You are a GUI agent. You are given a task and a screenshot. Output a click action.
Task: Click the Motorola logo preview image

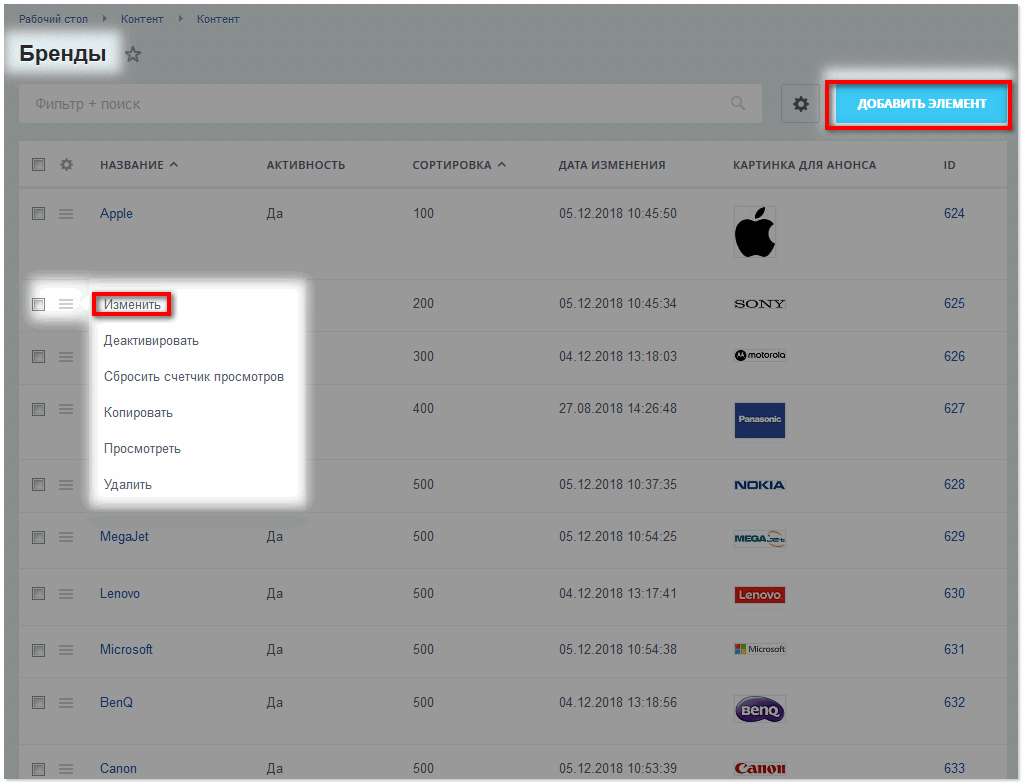coord(759,355)
